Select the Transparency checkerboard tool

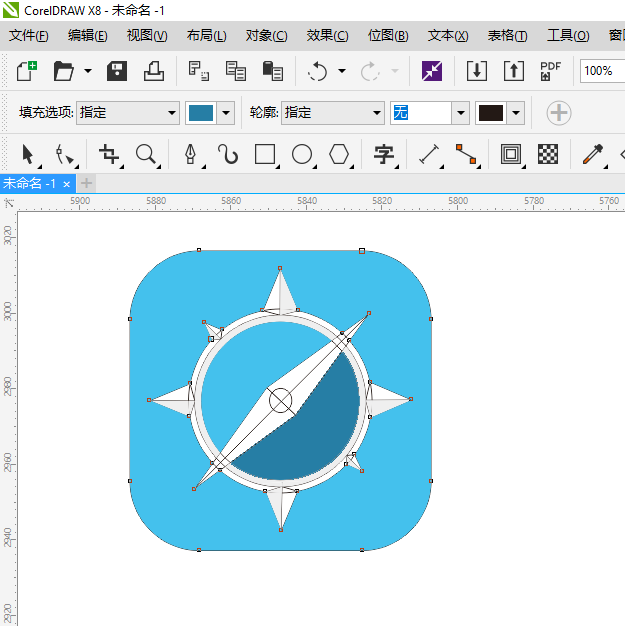click(548, 155)
